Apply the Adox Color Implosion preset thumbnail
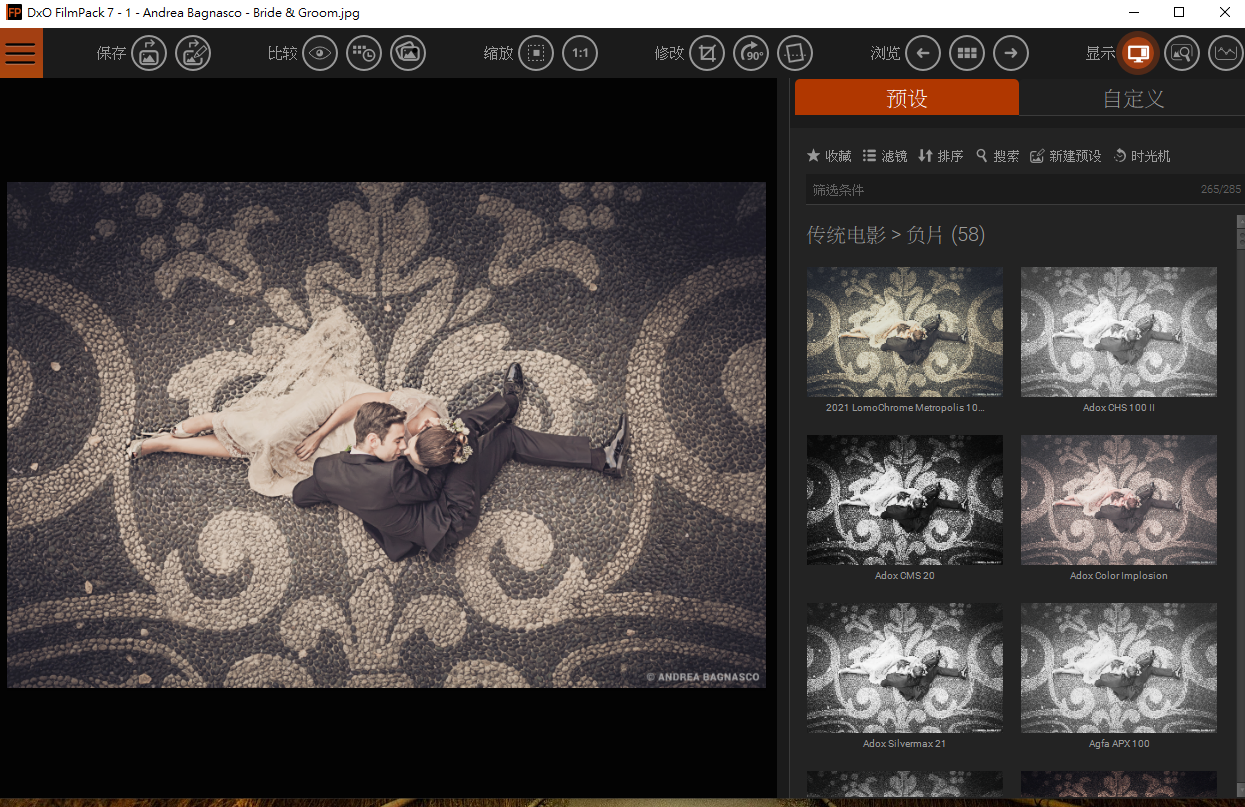 (1118, 500)
